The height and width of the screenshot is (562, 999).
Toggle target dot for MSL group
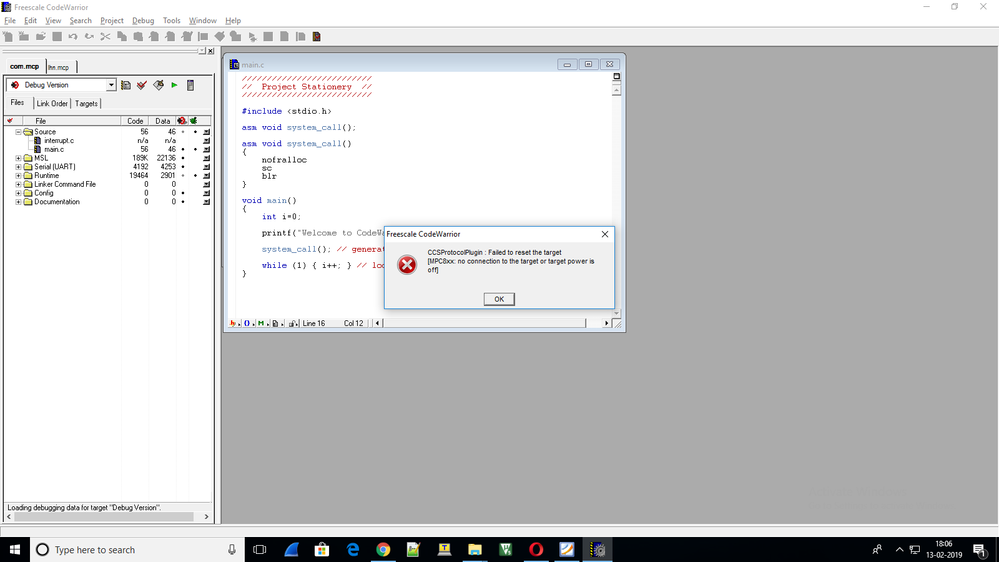[x=183, y=158]
